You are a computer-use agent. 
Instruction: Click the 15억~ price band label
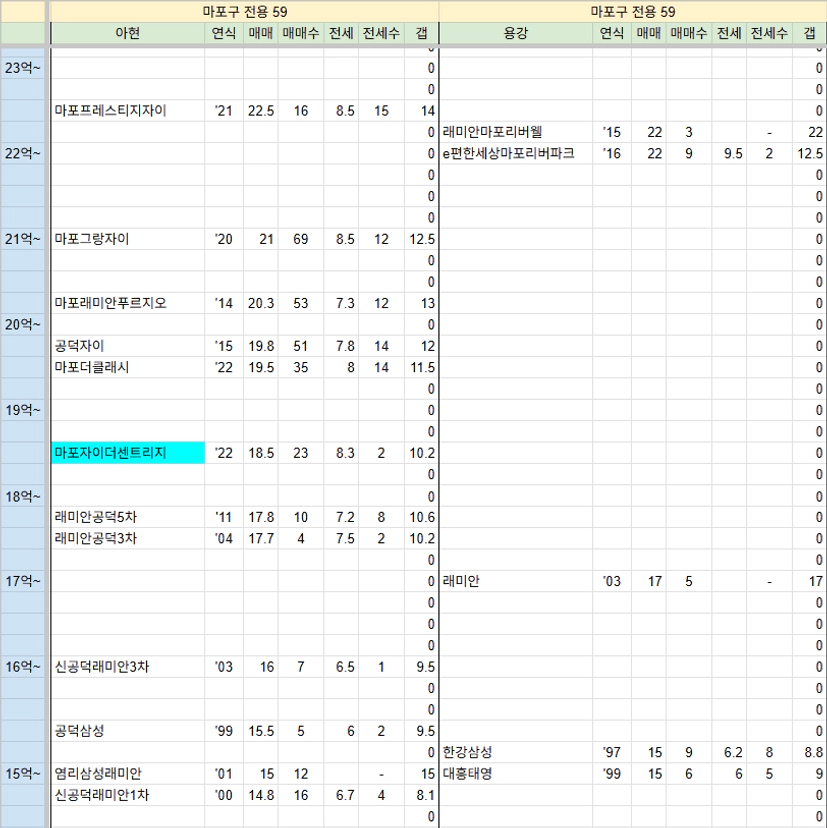tap(23, 774)
